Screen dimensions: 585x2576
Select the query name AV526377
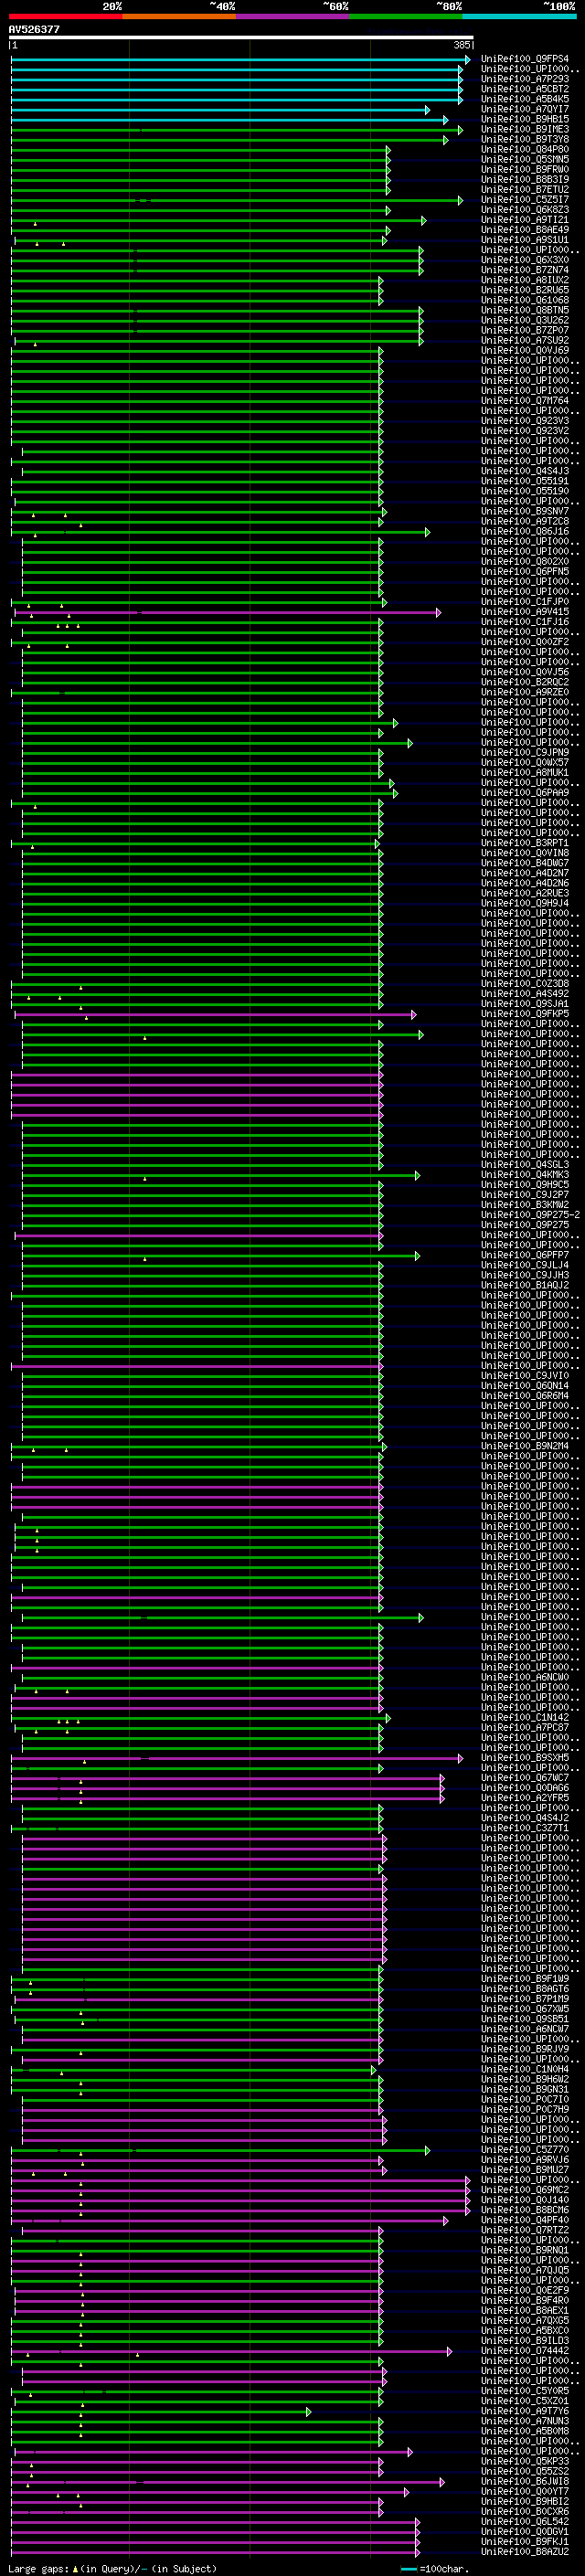pos(34,30)
